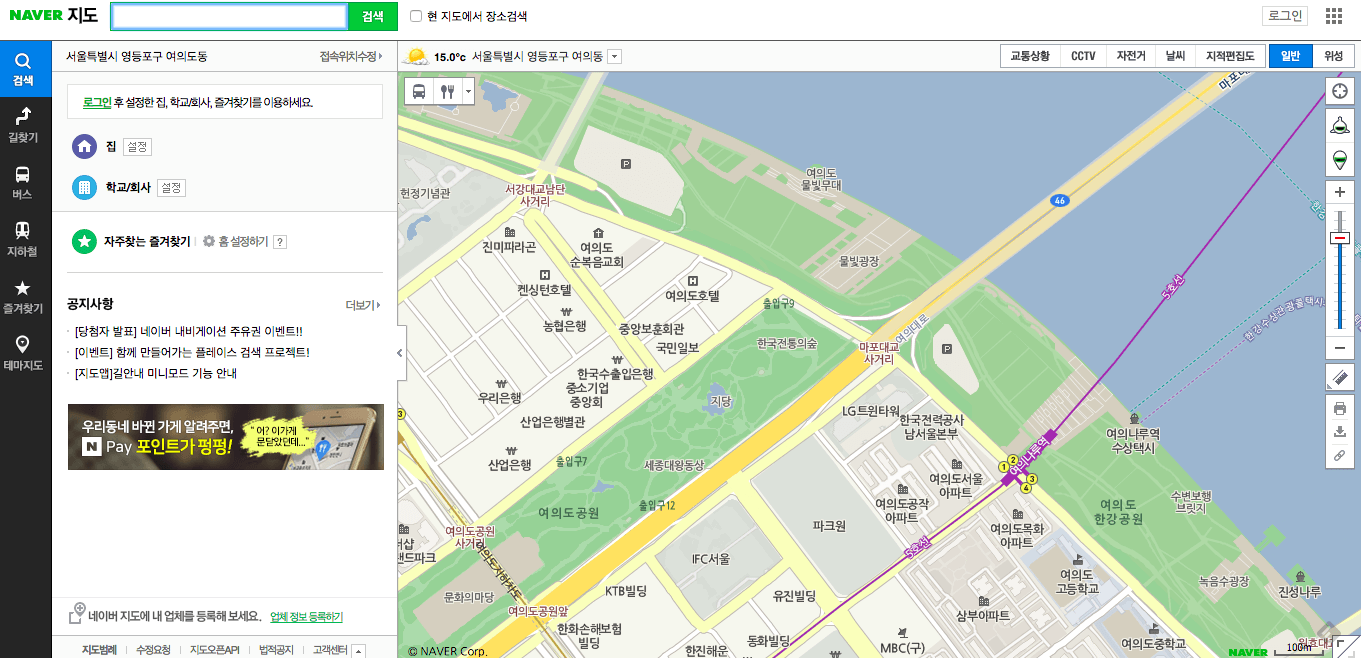
Task: Switch map view to 위성 satellite mode
Action: 1334,56
